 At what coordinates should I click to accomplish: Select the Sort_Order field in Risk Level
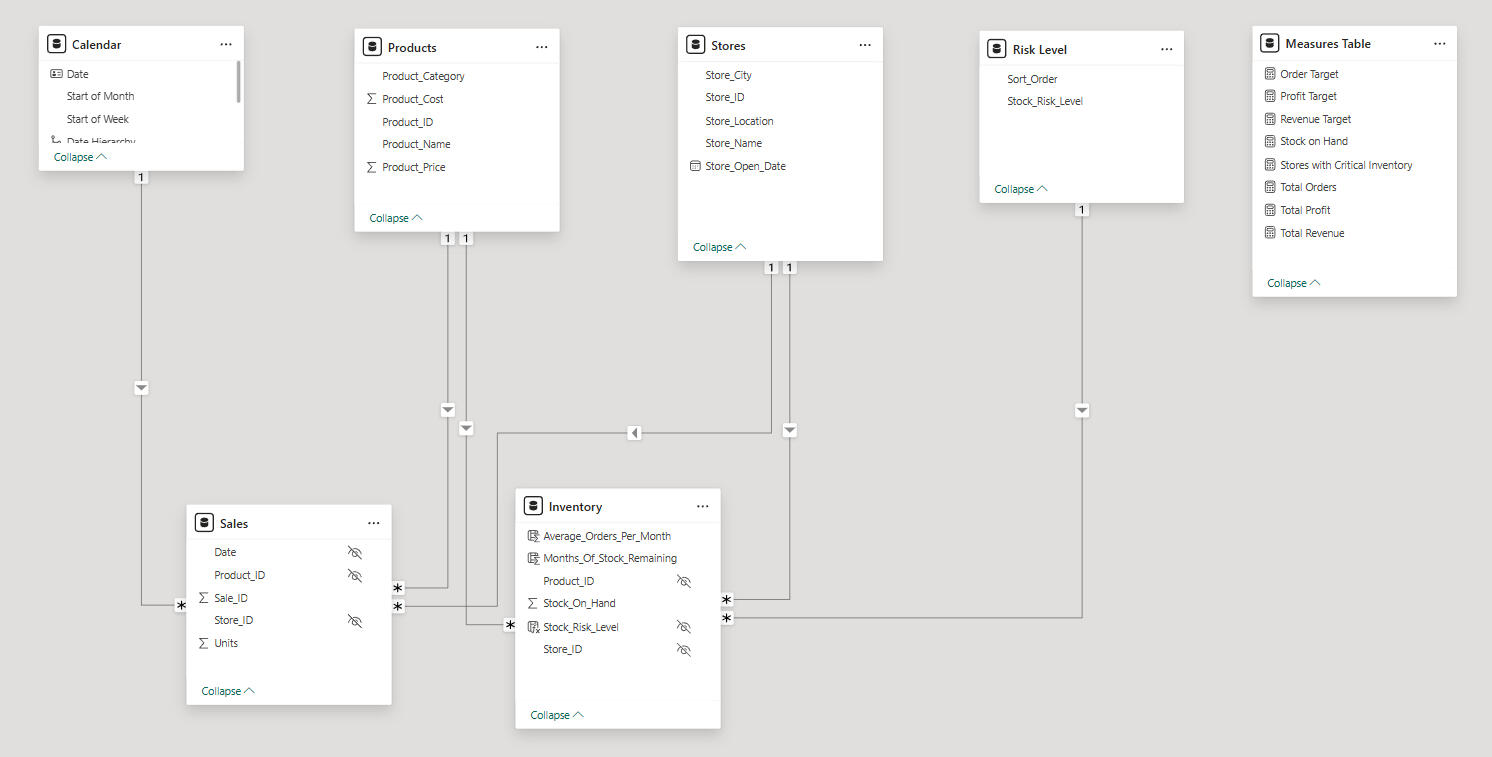1032,79
